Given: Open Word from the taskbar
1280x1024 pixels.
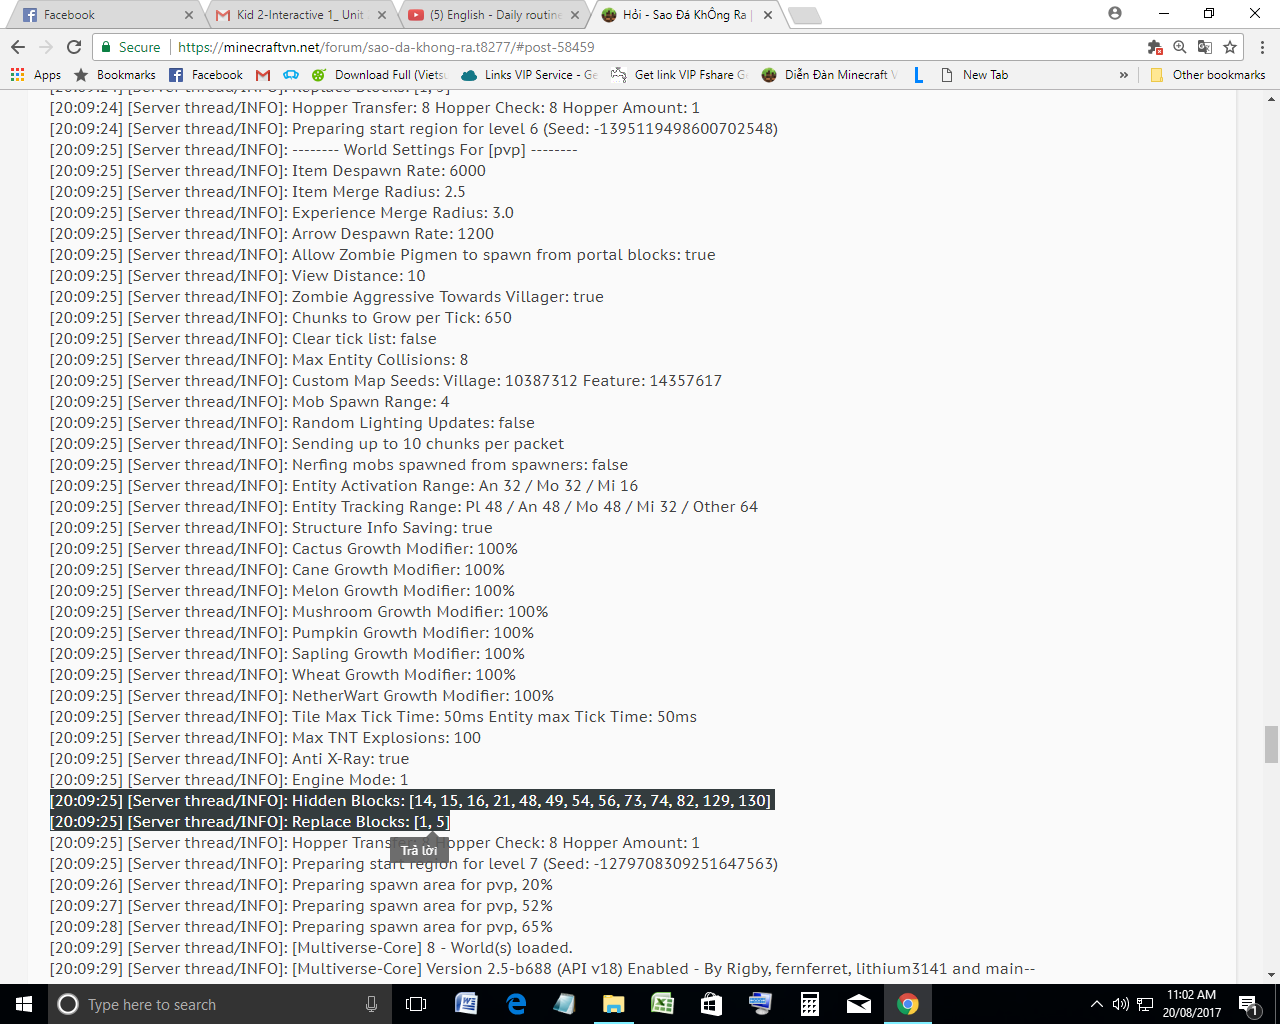Looking at the screenshot, I should [x=466, y=1004].
